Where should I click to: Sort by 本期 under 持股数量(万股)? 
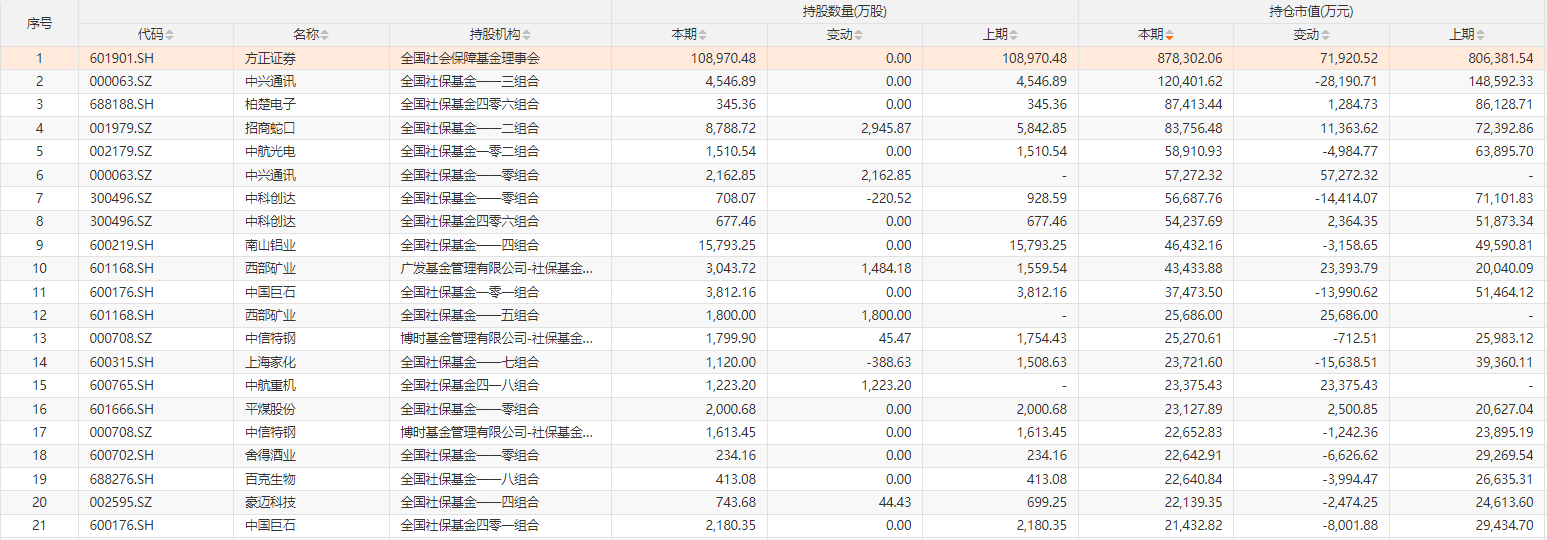(701, 35)
